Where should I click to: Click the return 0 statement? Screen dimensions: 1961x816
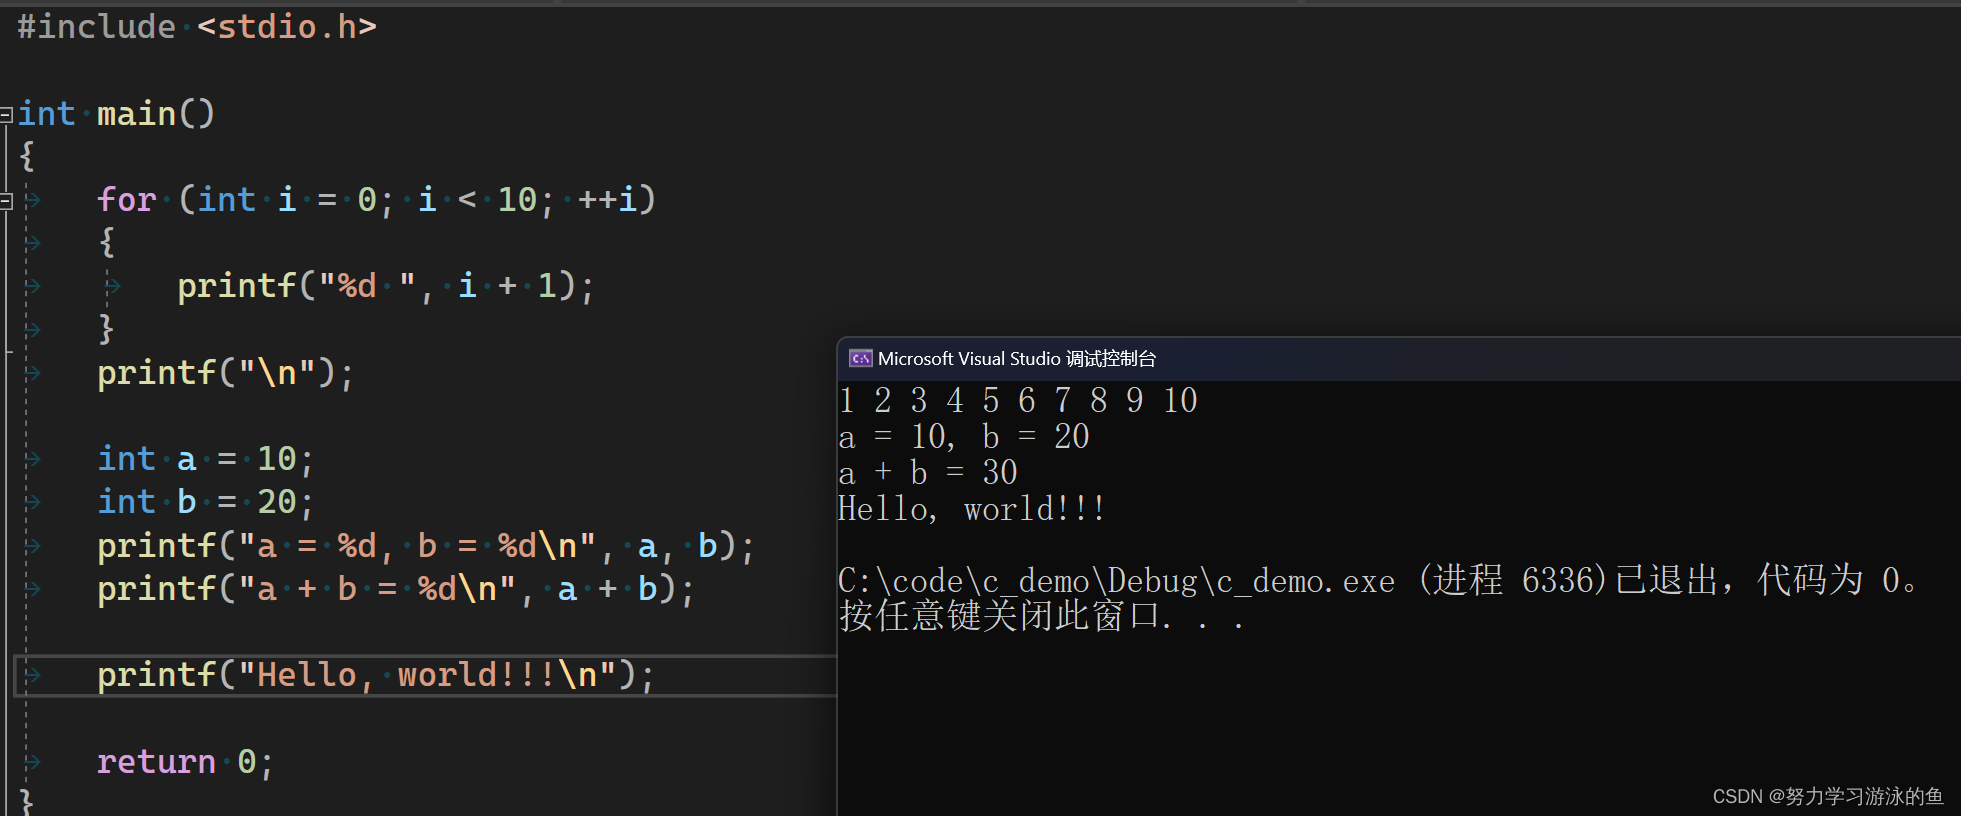[x=185, y=762]
